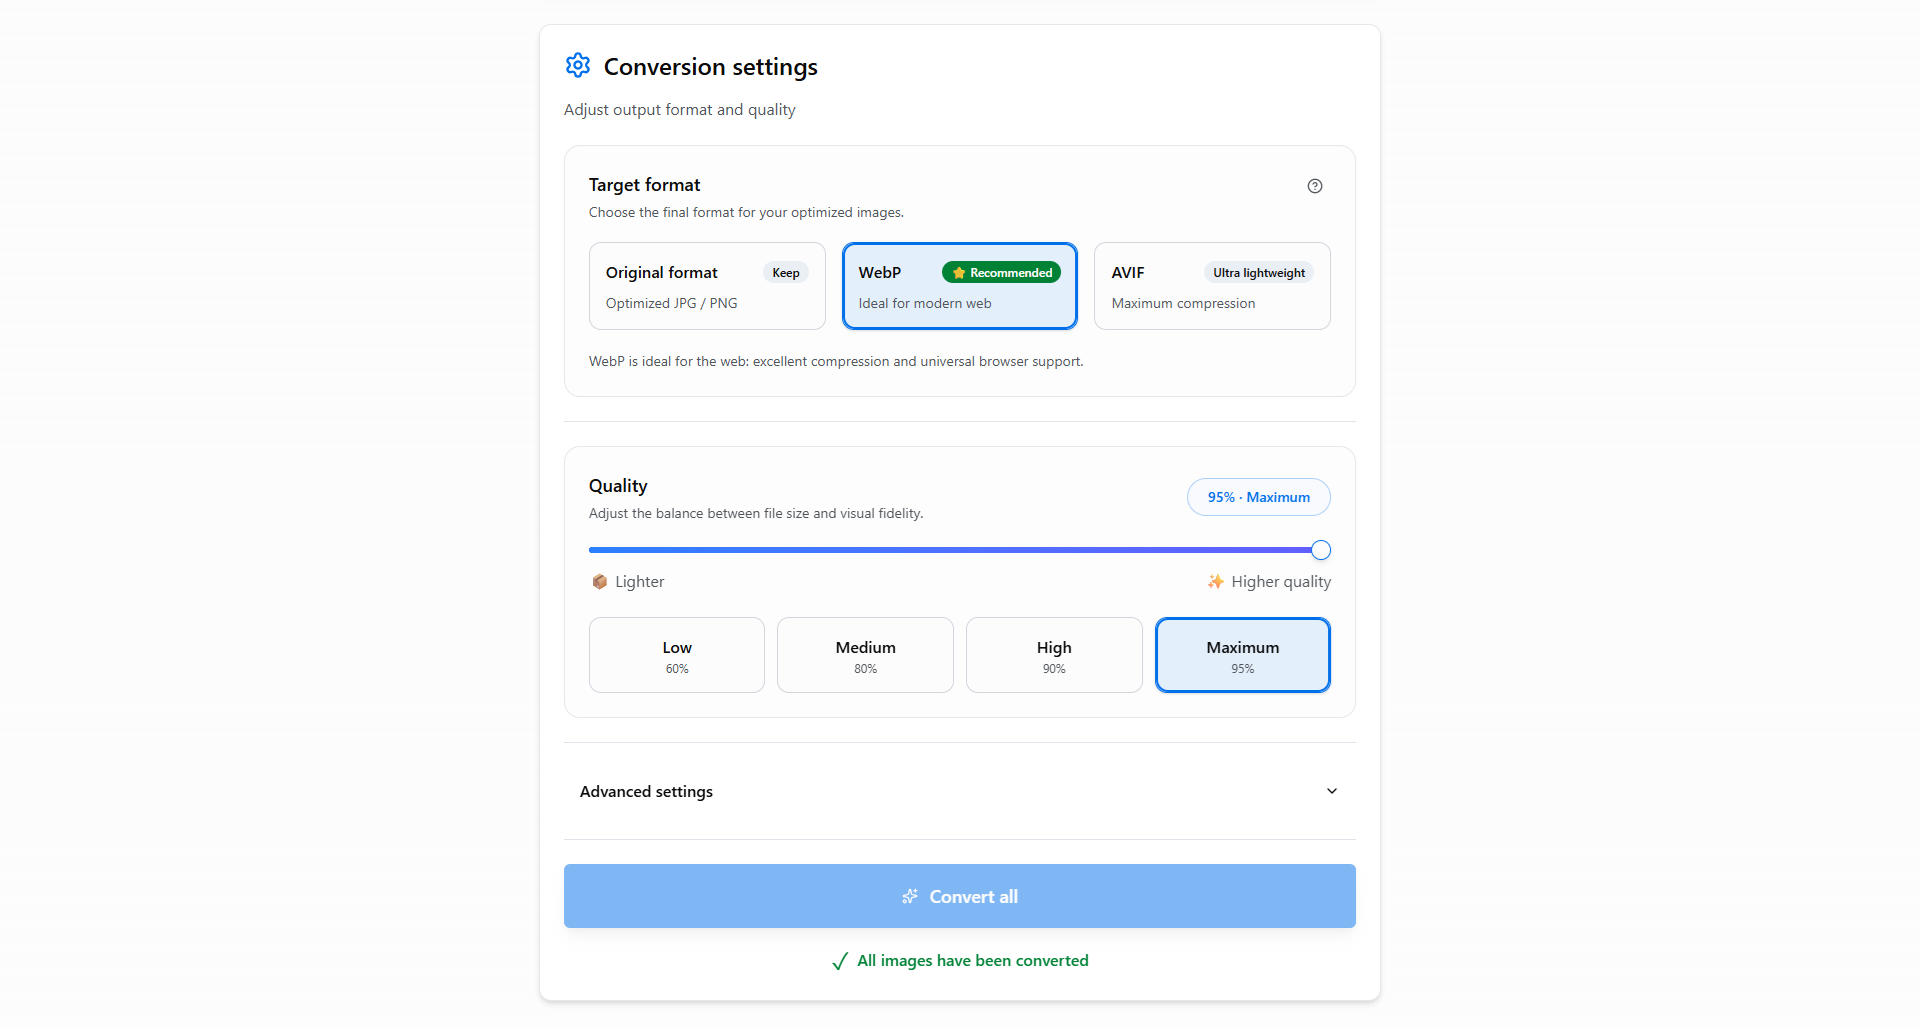1920x1027 pixels.
Task: Click the quality slider handle
Action: (1321, 550)
